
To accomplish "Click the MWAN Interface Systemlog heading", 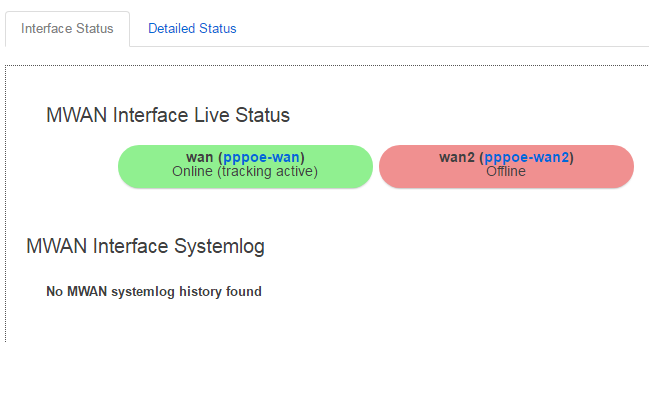I will coord(145,246).
